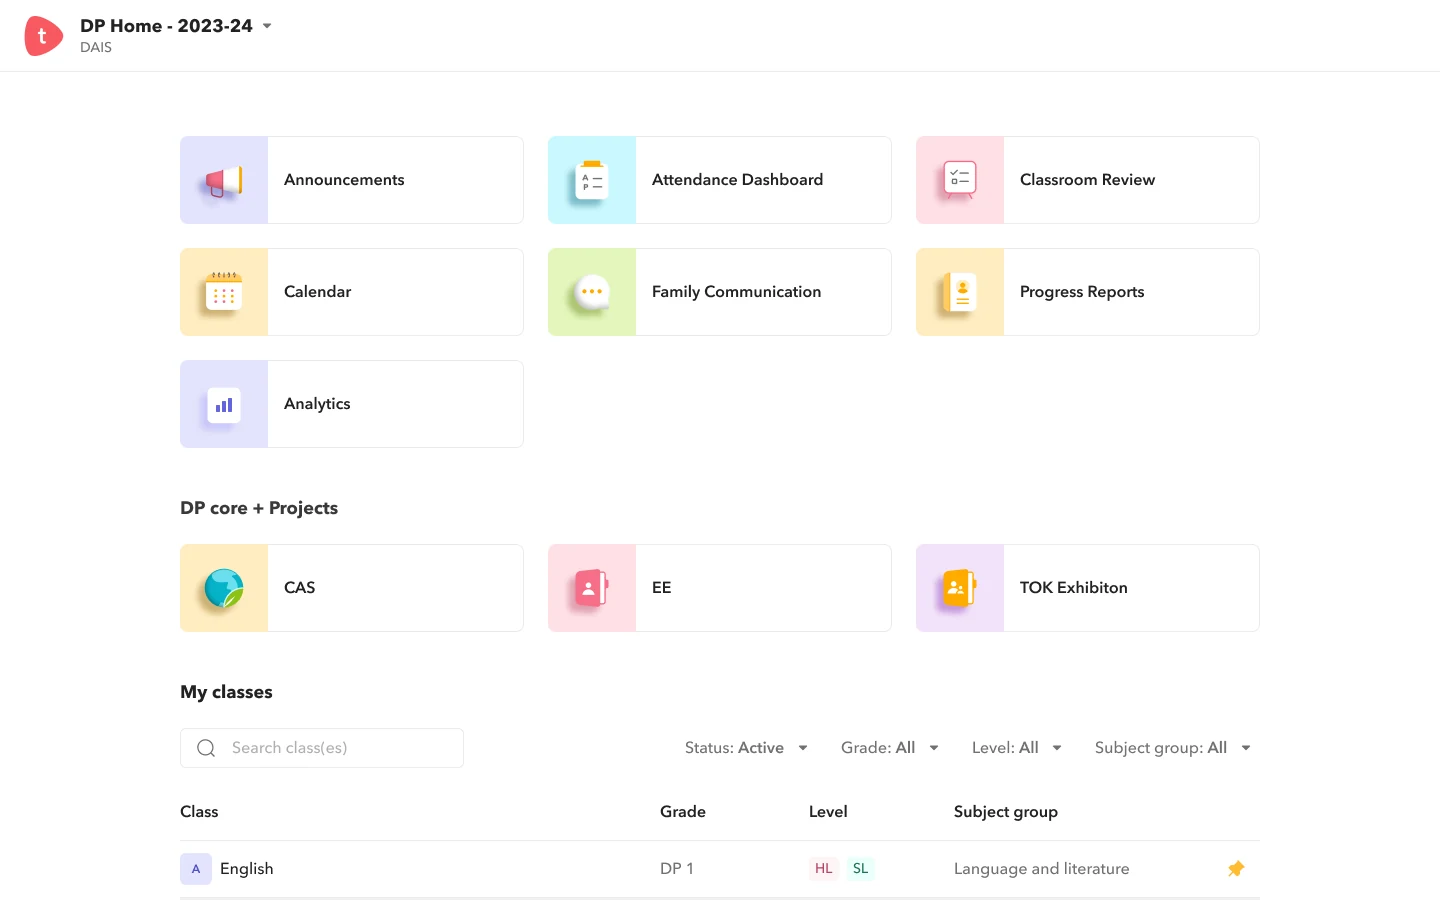Click the English class avatar letter A

(196, 869)
